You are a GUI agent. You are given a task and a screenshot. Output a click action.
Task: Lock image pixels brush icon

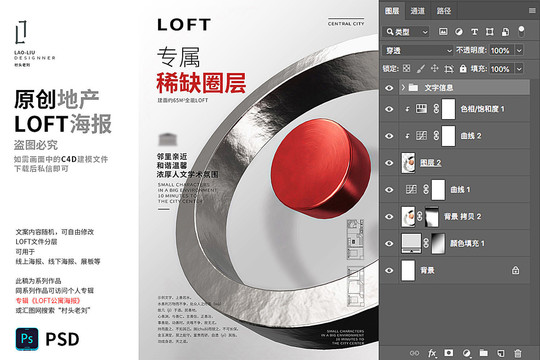pos(420,69)
